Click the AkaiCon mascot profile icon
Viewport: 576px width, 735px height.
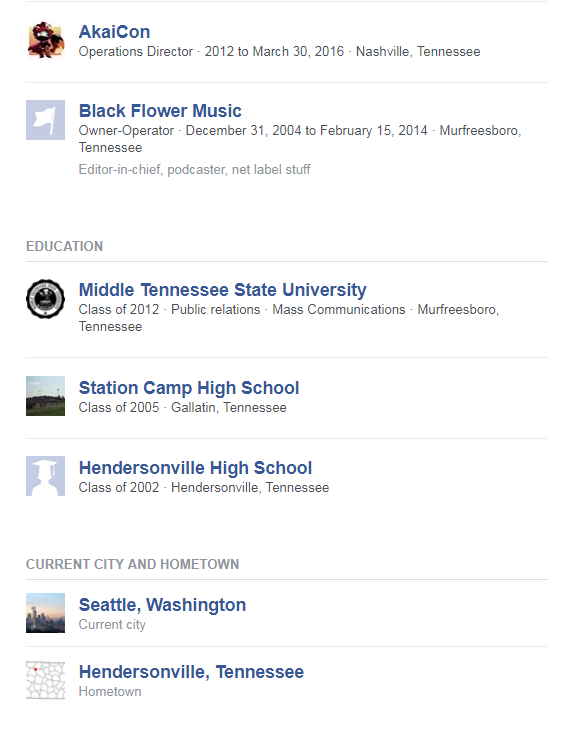pos(45,40)
